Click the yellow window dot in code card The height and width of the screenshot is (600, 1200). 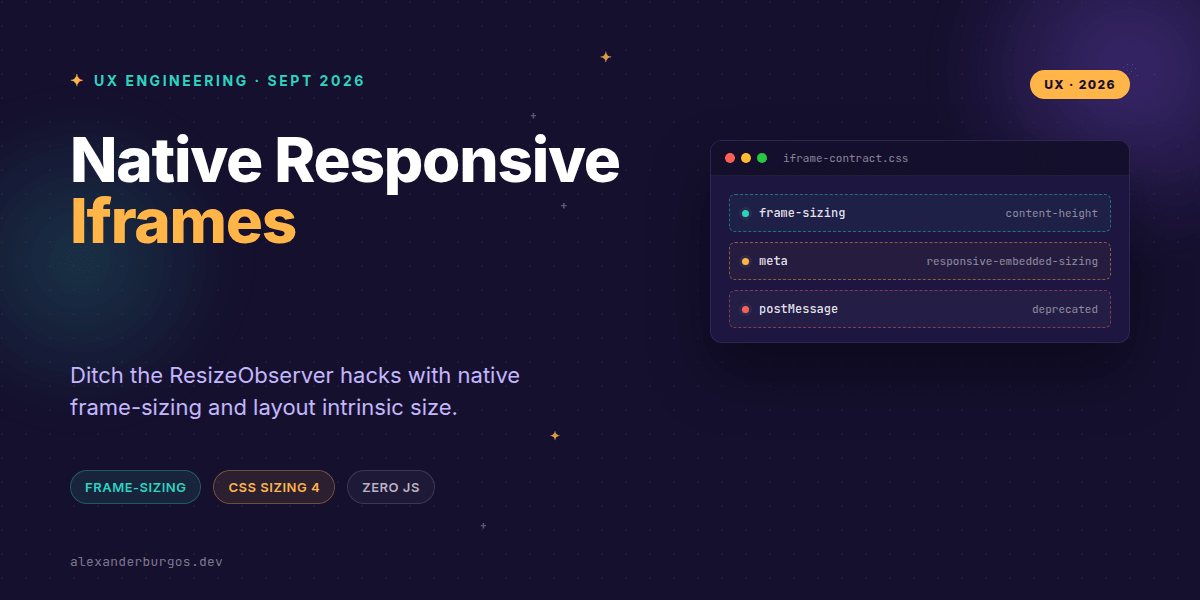746,158
